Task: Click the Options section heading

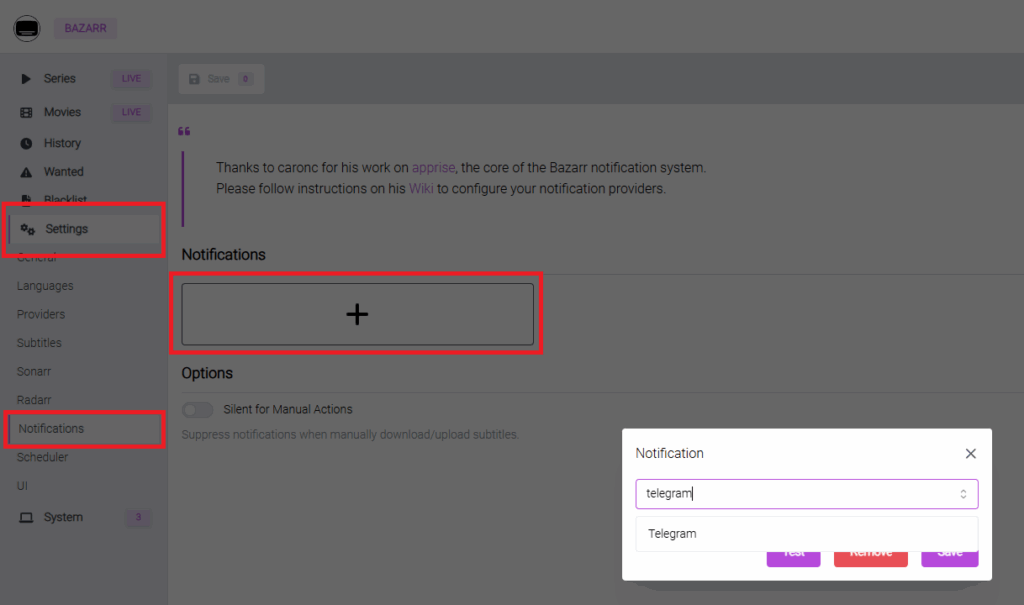Action: [207, 373]
